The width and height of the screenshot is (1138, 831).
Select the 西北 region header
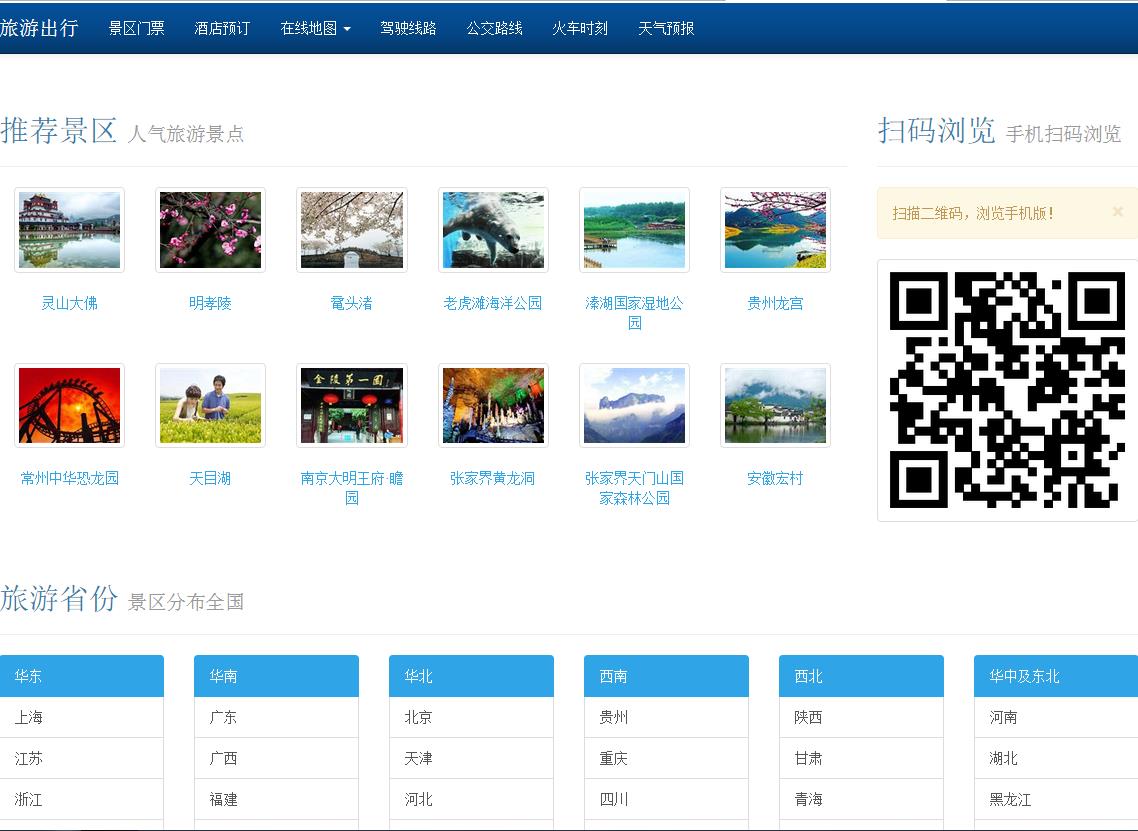coord(861,676)
